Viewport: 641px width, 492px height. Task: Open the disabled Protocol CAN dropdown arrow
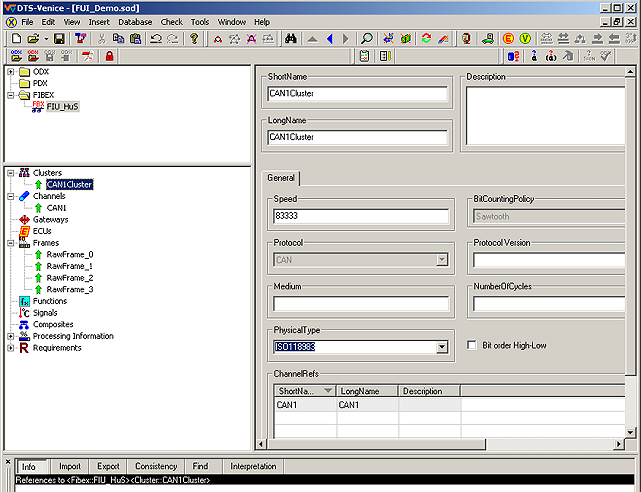click(442, 260)
